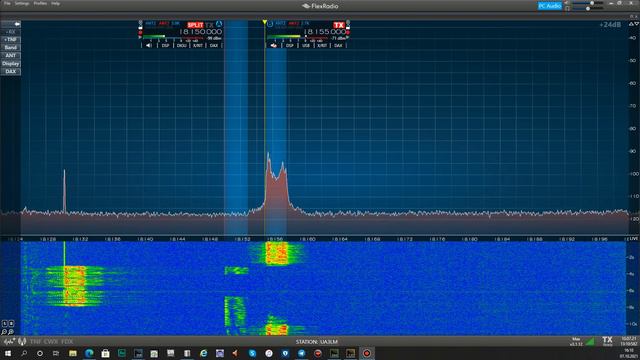Viewport: 640px width, 360px height.
Task: Open slice A DSP panel
Action: click(x=165, y=45)
